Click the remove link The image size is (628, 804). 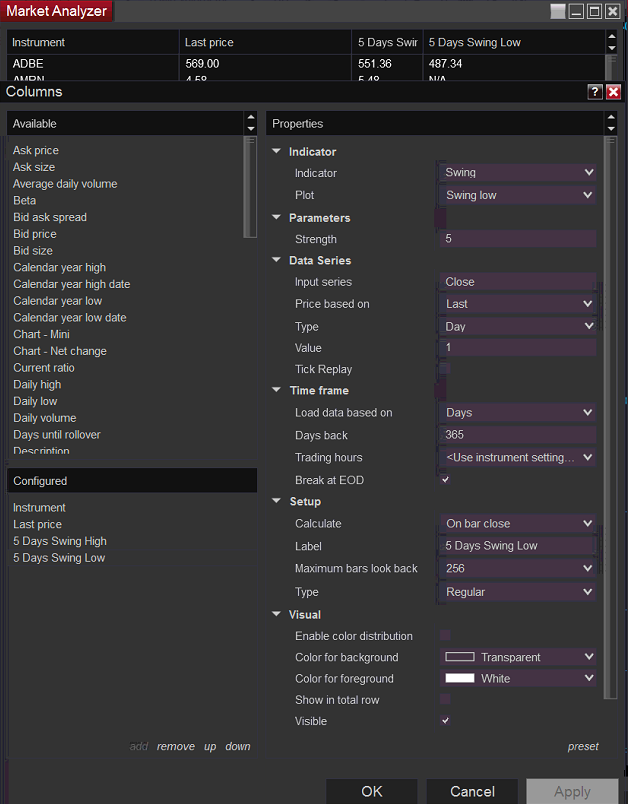pos(176,747)
